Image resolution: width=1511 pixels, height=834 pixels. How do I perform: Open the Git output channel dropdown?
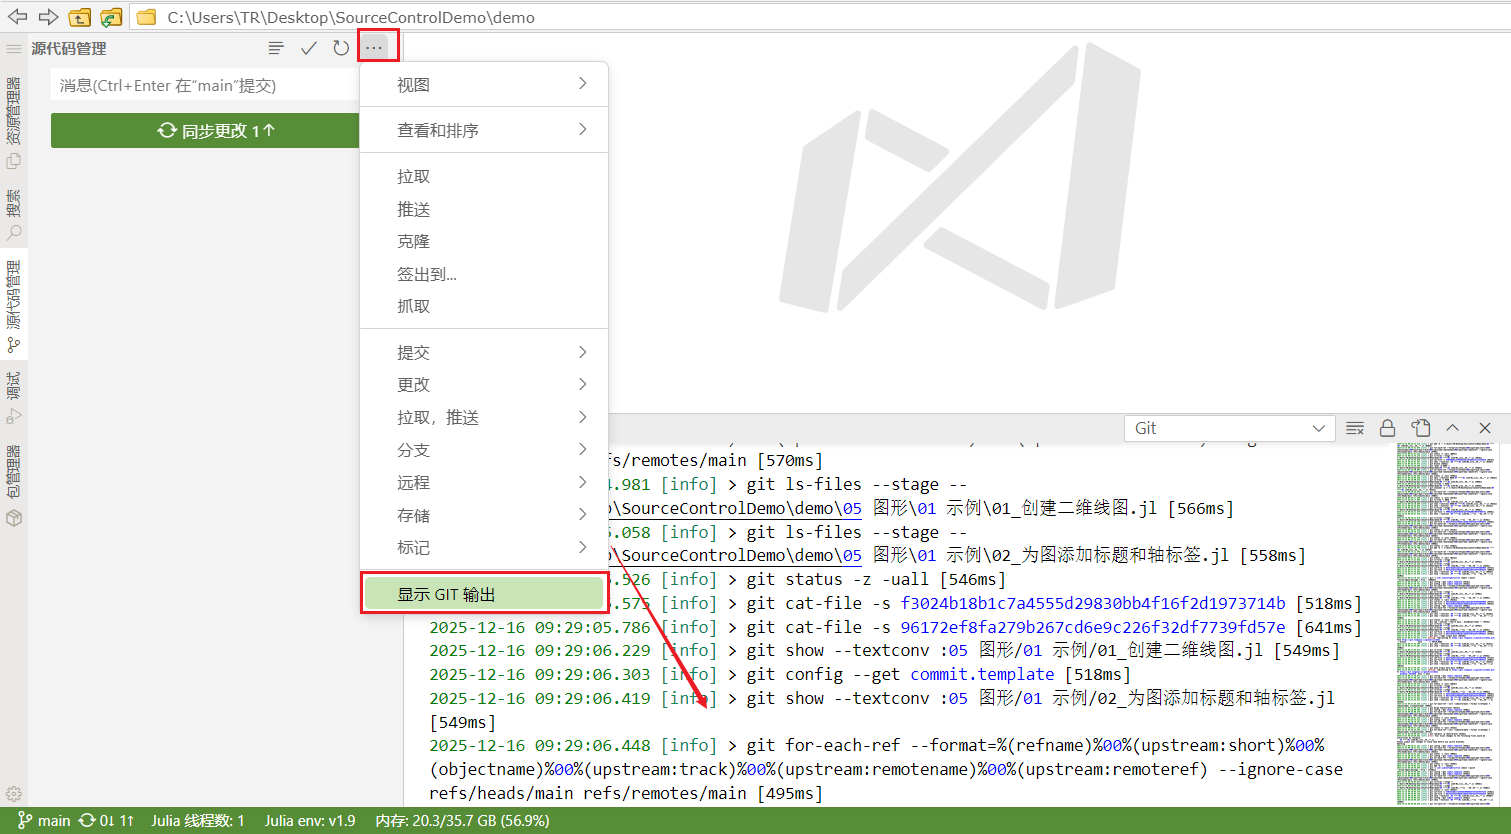[x=1229, y=428]
